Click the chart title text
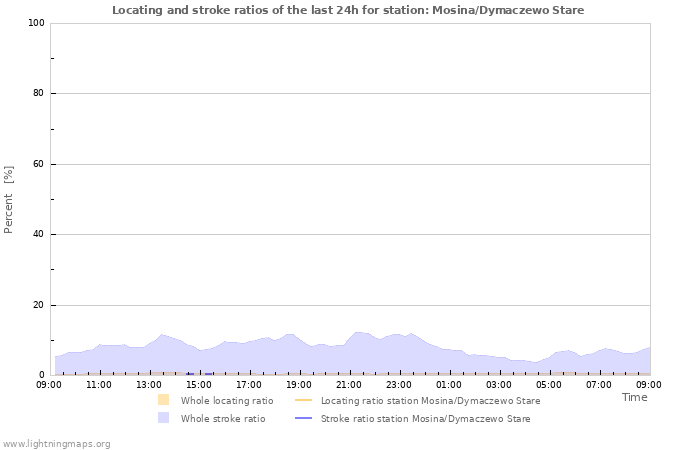This screenshot has height=450, width=700. (348, 10)
